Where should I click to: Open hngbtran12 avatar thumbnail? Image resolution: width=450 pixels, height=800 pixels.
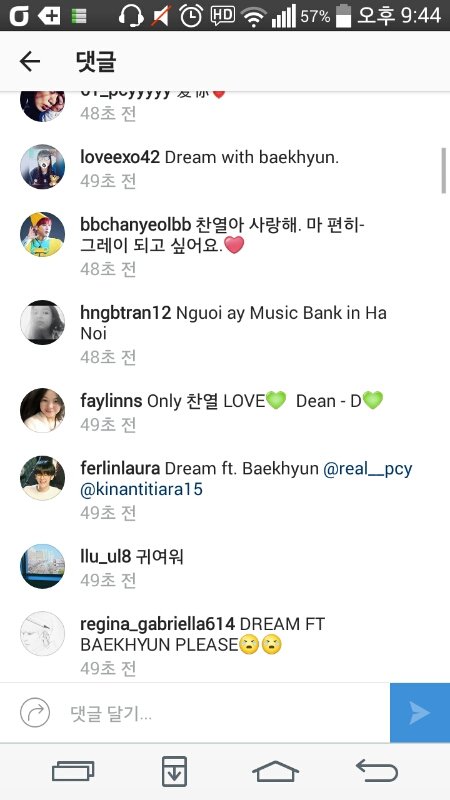(42, 322)
